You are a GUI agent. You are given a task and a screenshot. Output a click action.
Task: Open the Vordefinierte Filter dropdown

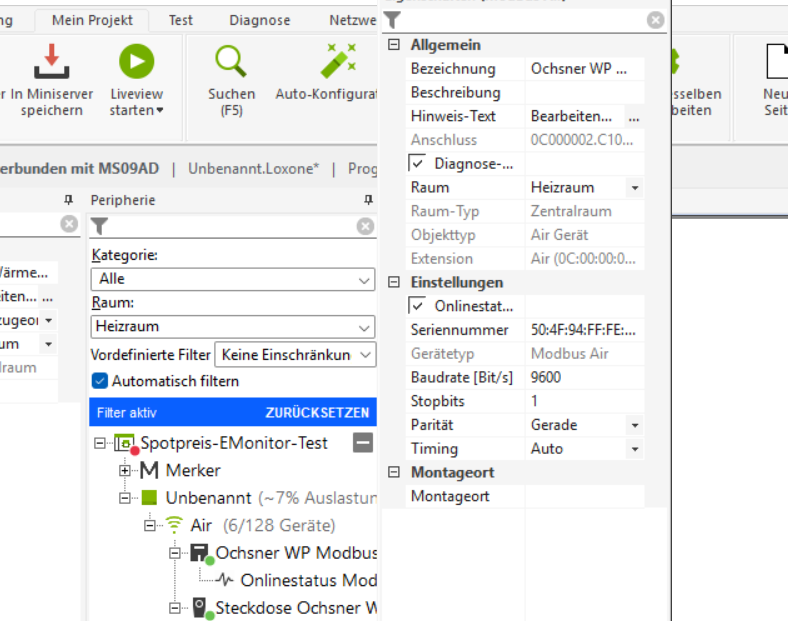(295, 355)
